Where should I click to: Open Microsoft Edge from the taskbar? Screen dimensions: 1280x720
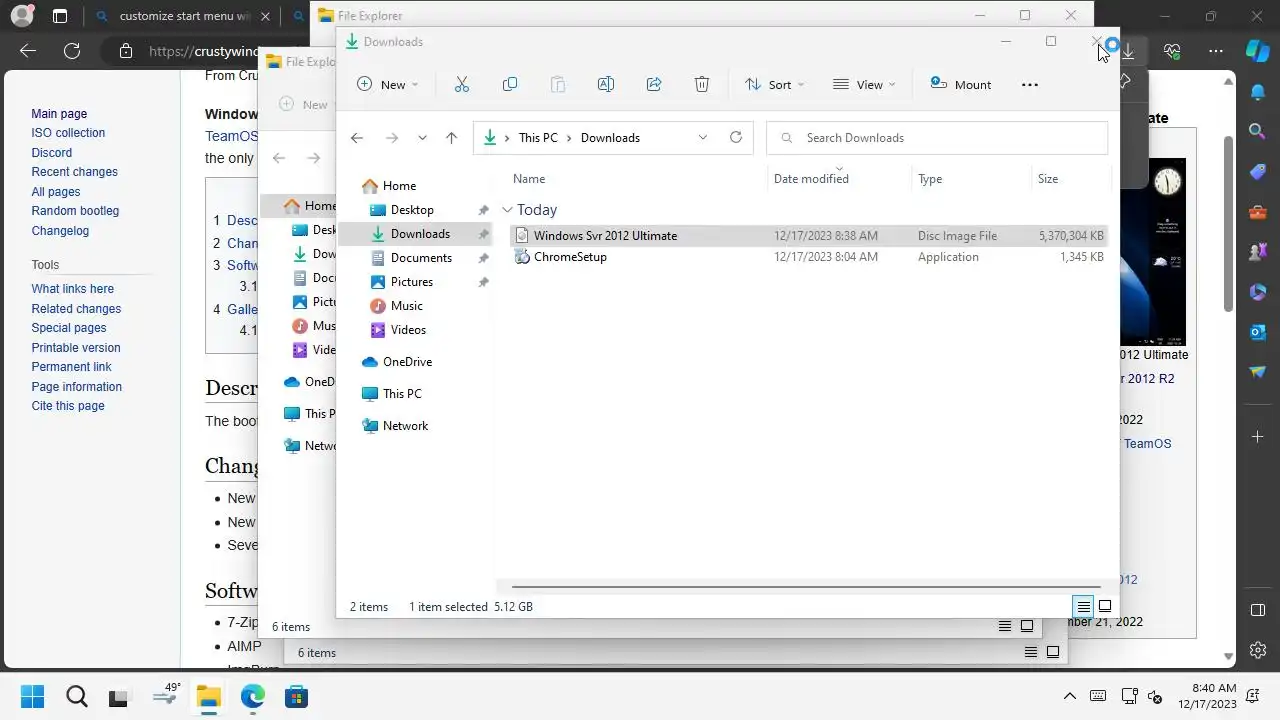(252, 697)
